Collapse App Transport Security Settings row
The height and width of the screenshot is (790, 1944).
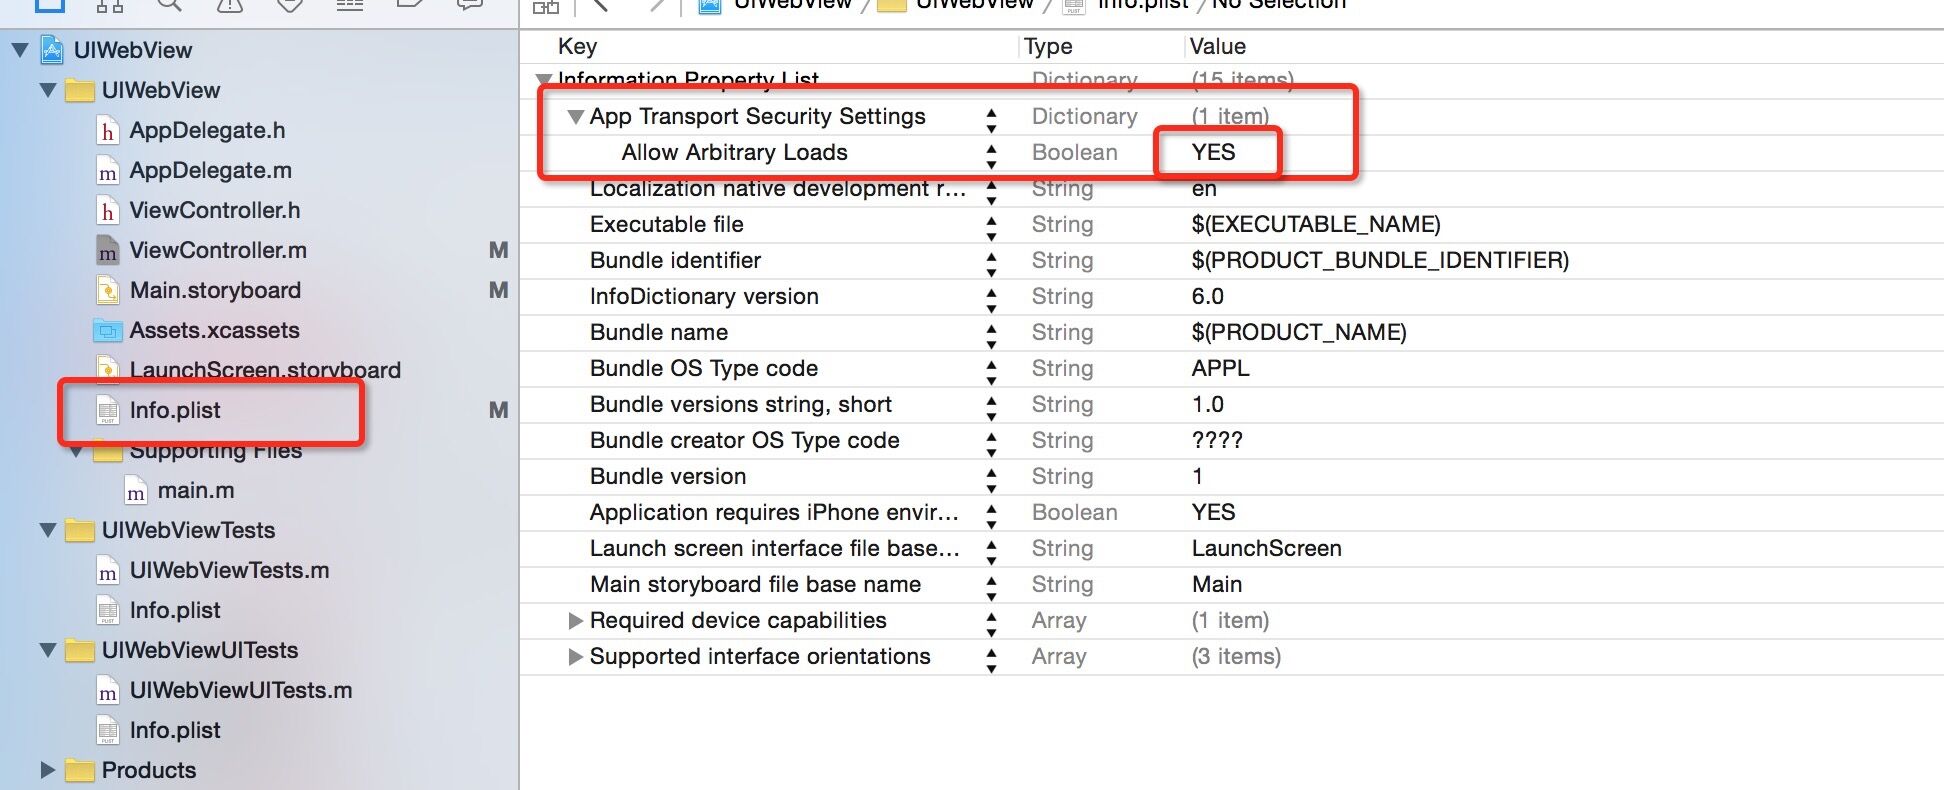coord(575,117)
